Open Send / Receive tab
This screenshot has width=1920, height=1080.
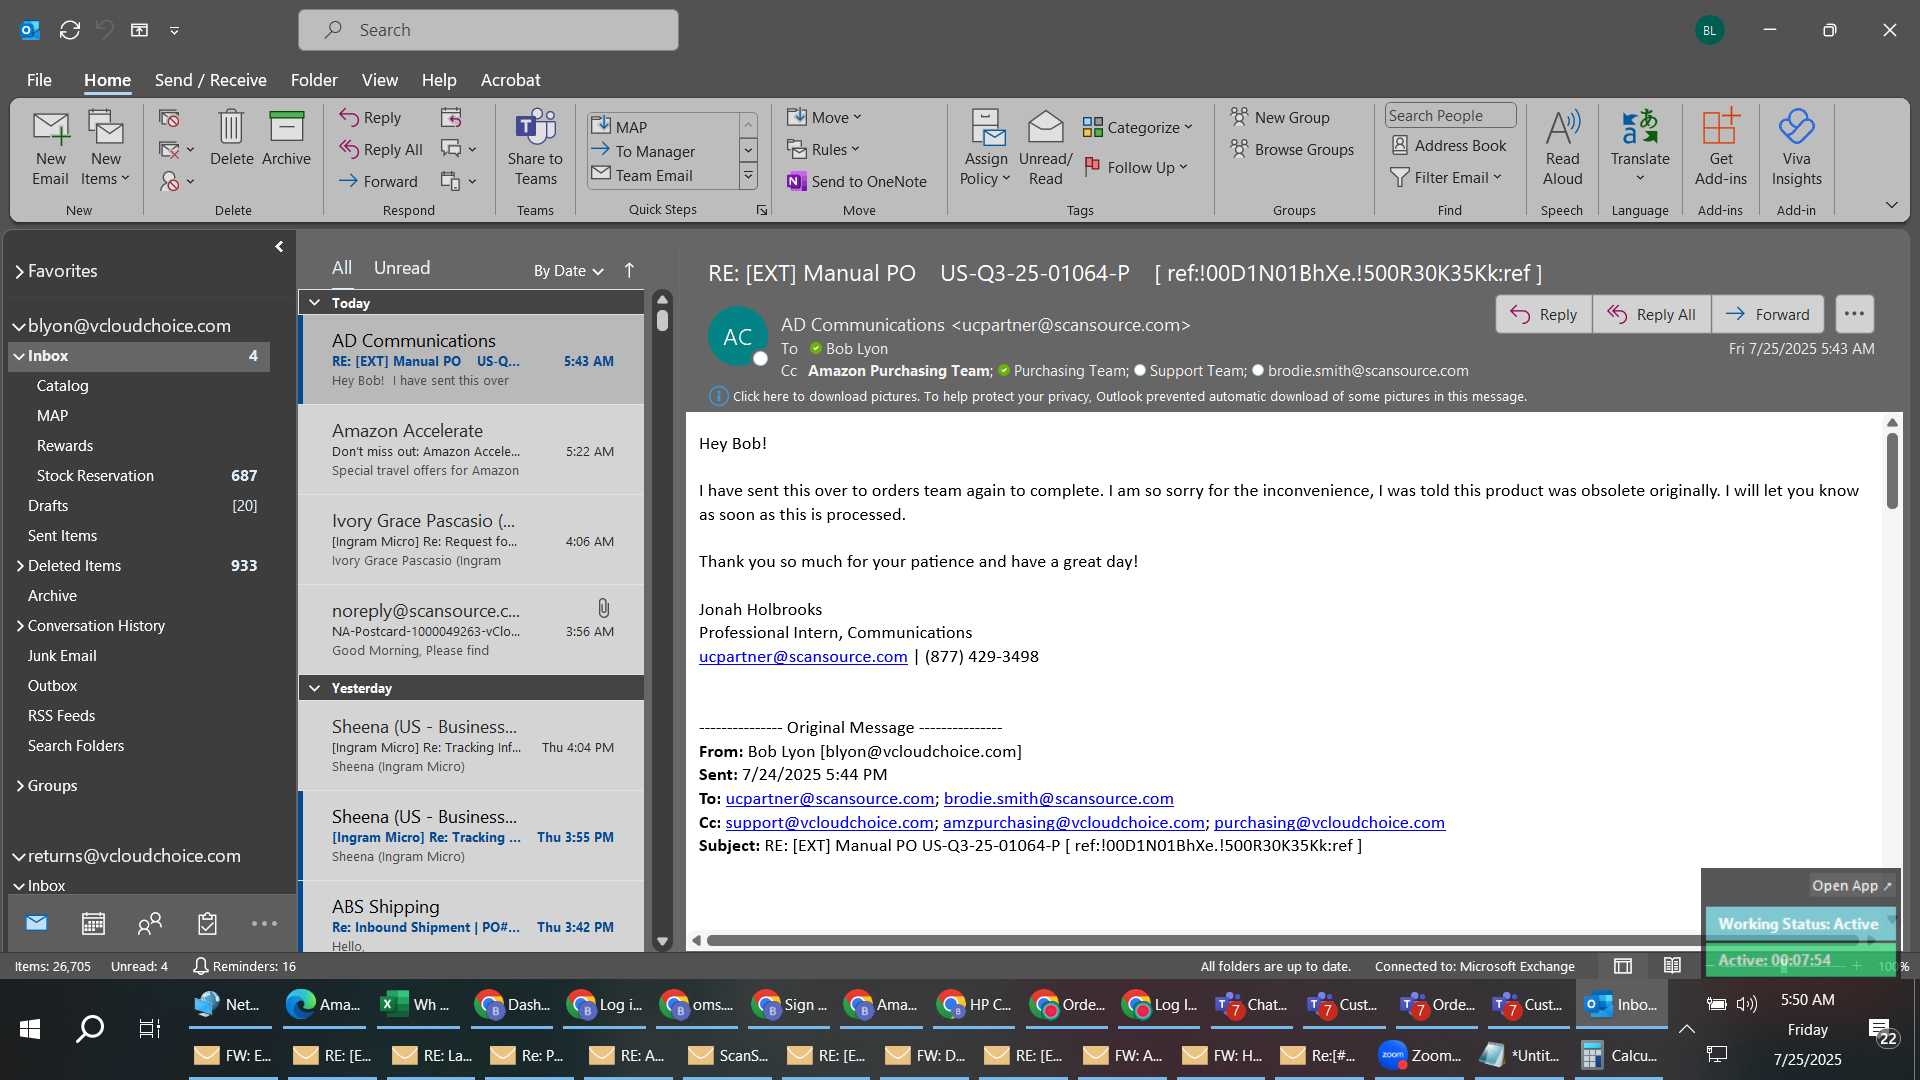(x=210, y=80)
